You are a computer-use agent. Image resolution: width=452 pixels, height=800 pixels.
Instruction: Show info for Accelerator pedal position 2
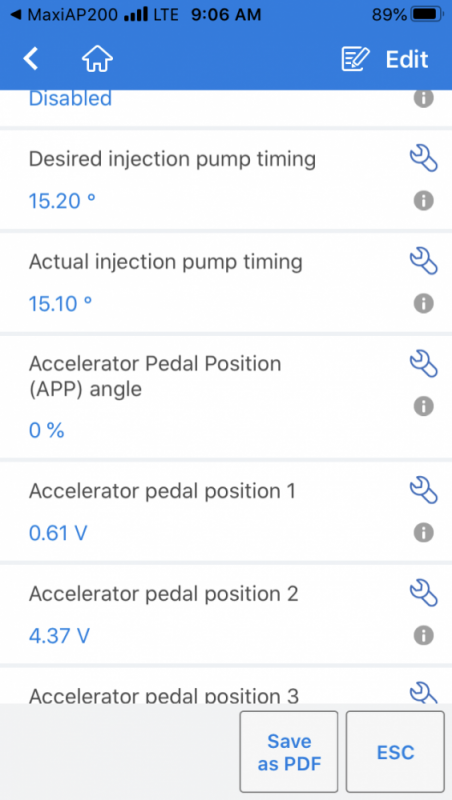tap(423, 635)
